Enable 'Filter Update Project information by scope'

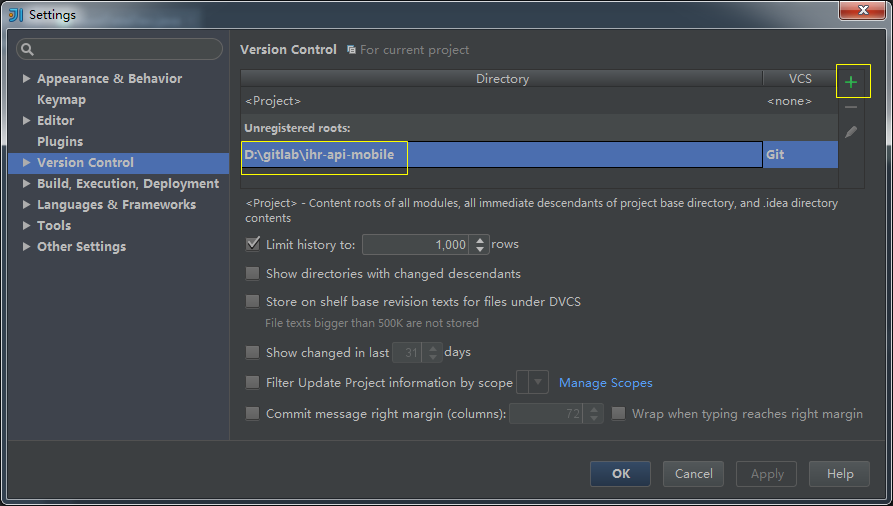[252, 382]
